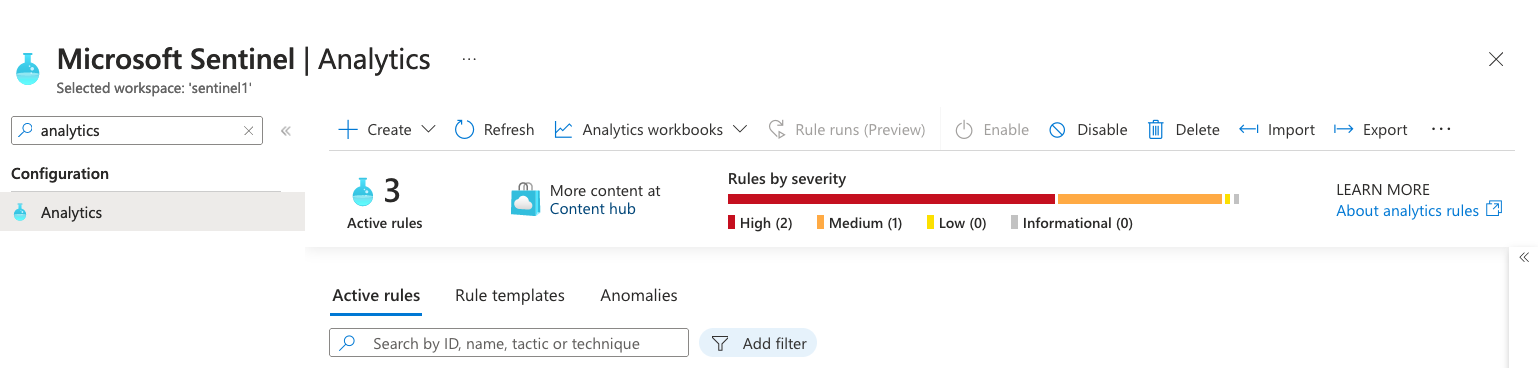The image size is (1538, 368).
Task: Clear the analytics search text
Action: [x=249, y=130]
